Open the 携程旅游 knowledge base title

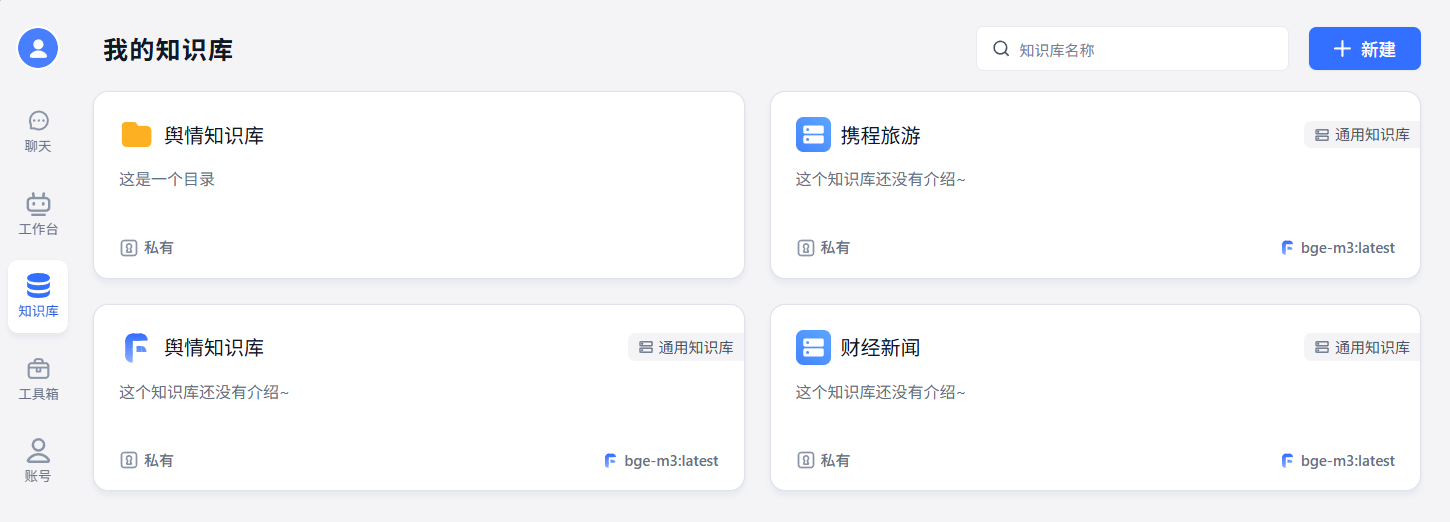(x=880, y=135)
